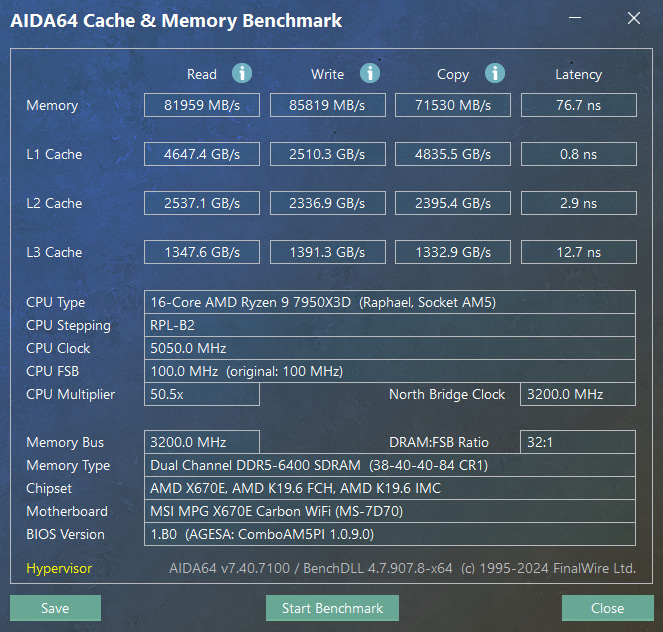Image resolution: width=663 pixels, height=632 pixels.
Task: Click the CPU Clock label
Action: pos(58,348)
